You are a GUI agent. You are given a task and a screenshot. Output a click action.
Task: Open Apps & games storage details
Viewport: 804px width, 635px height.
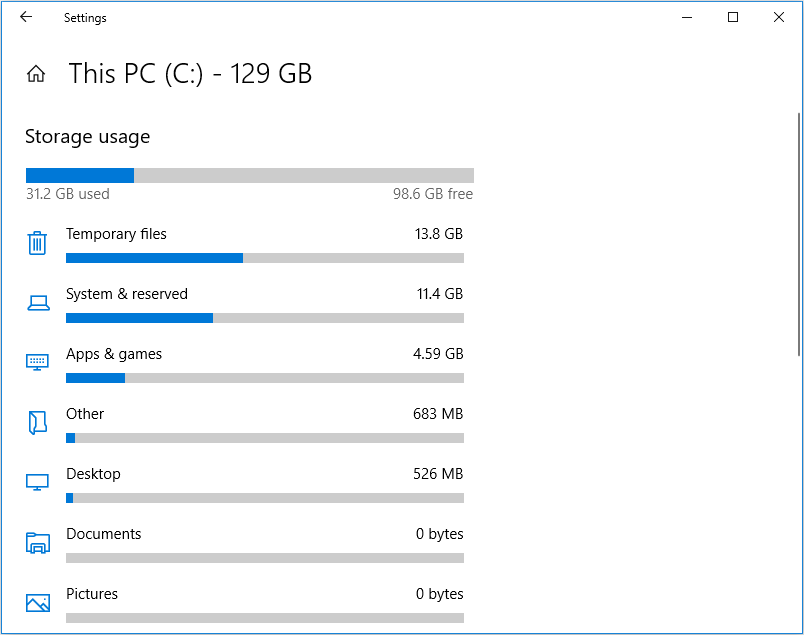click(114, 354)
